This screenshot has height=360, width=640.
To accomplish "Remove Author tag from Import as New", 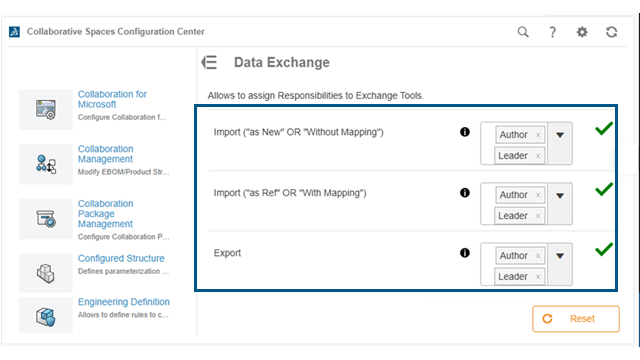I will coord(538,135).
